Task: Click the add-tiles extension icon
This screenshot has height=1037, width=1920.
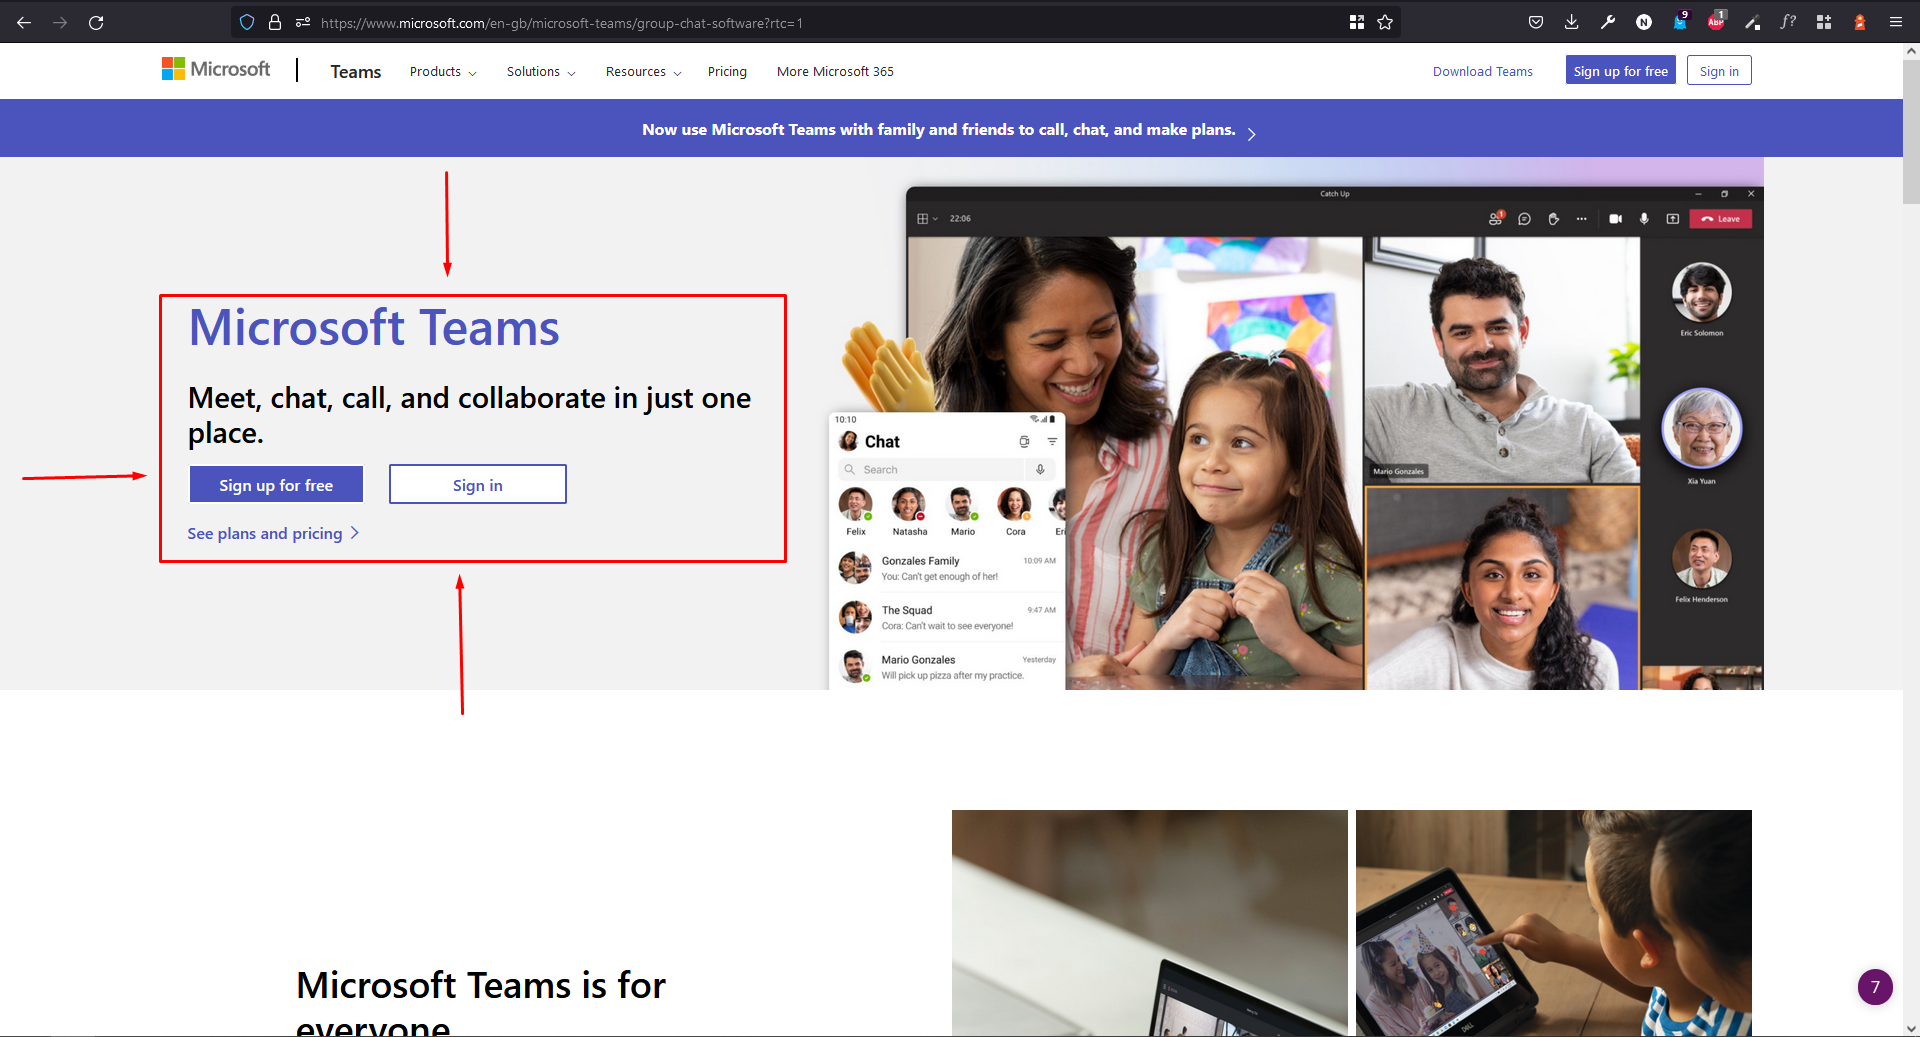Action: pyautogui.click(x=1824, y=22)
